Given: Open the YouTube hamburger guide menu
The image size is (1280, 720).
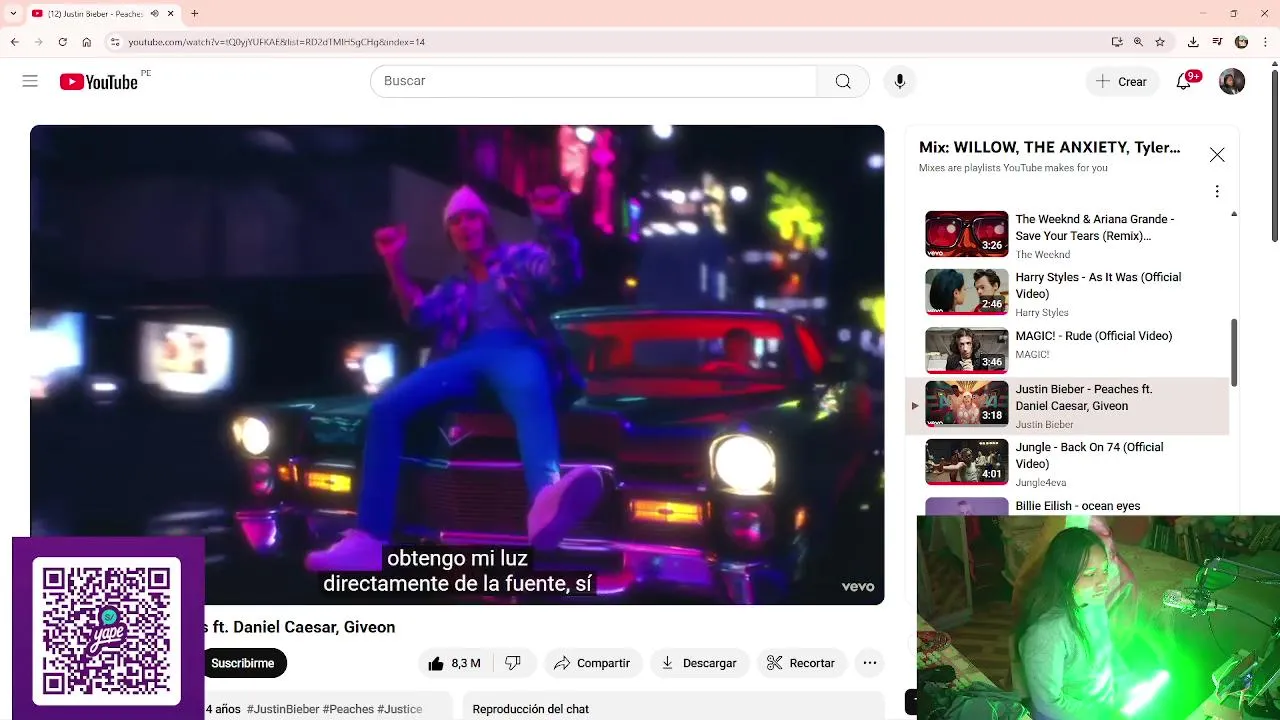Looking at the screenshot, I should click(x=30, y=81).
